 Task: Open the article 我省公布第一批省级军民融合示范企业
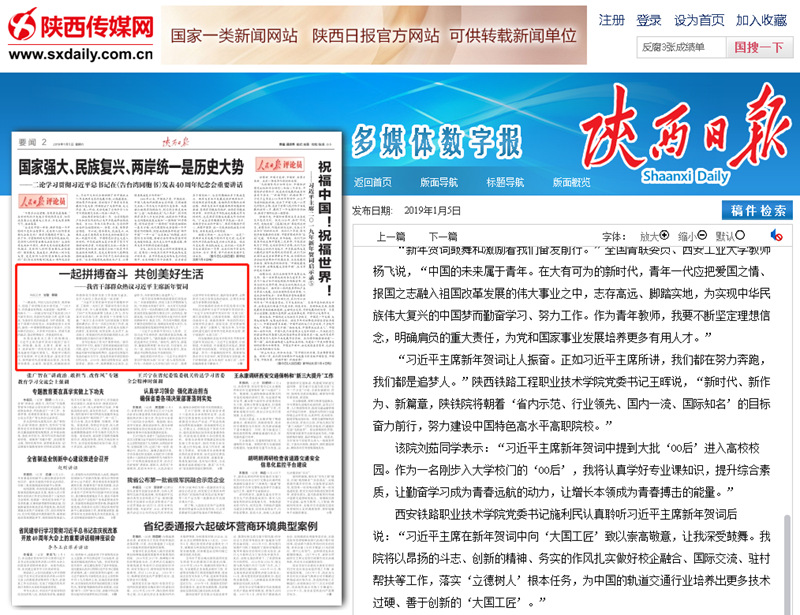click(x=176, y=480)
